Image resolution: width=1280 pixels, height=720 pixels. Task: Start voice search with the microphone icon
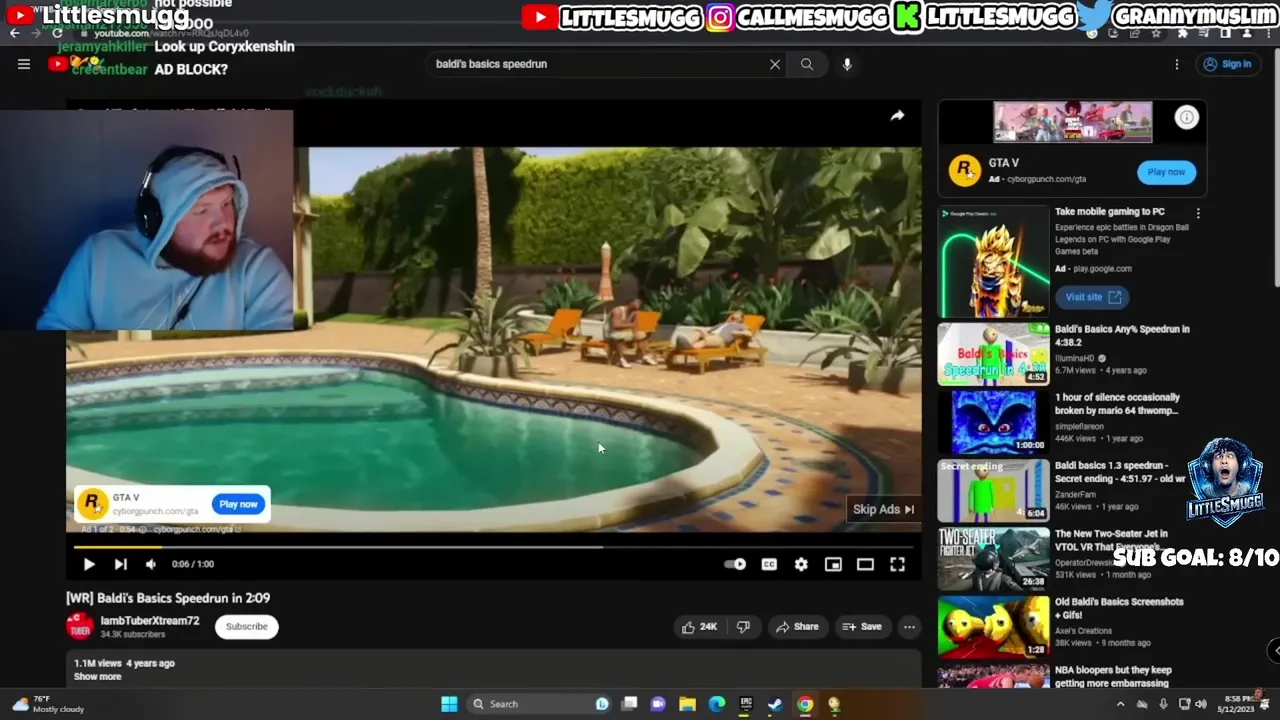point(847,64)
